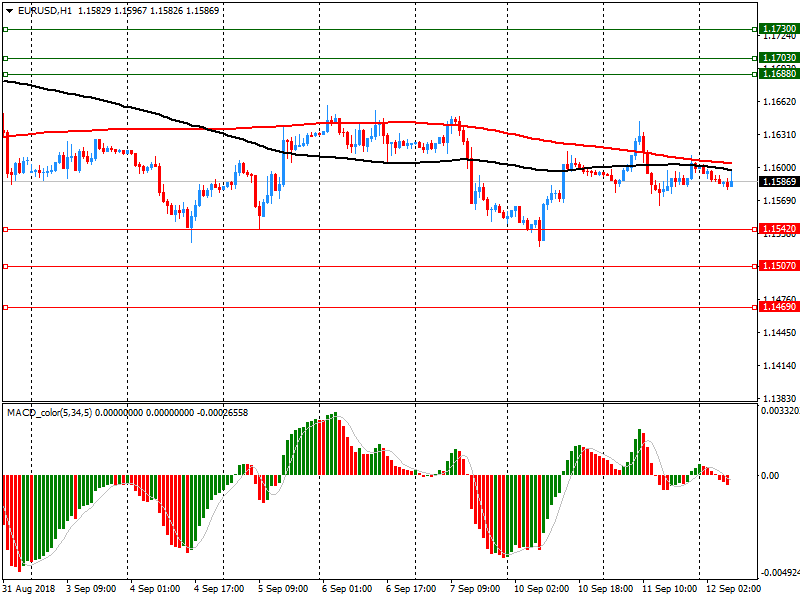The image size is (800, 600).
Task: Select the red 1.15070 price label
Action: [777, 266]
